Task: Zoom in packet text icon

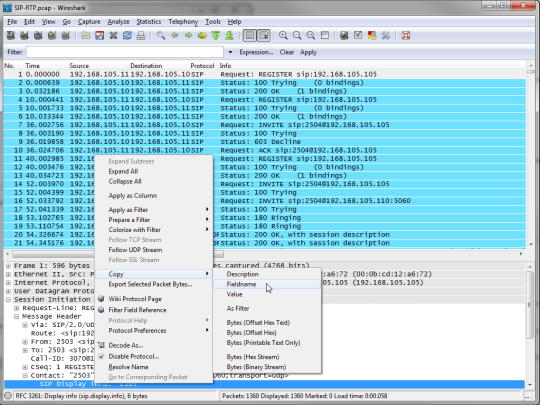Action: 283,35
